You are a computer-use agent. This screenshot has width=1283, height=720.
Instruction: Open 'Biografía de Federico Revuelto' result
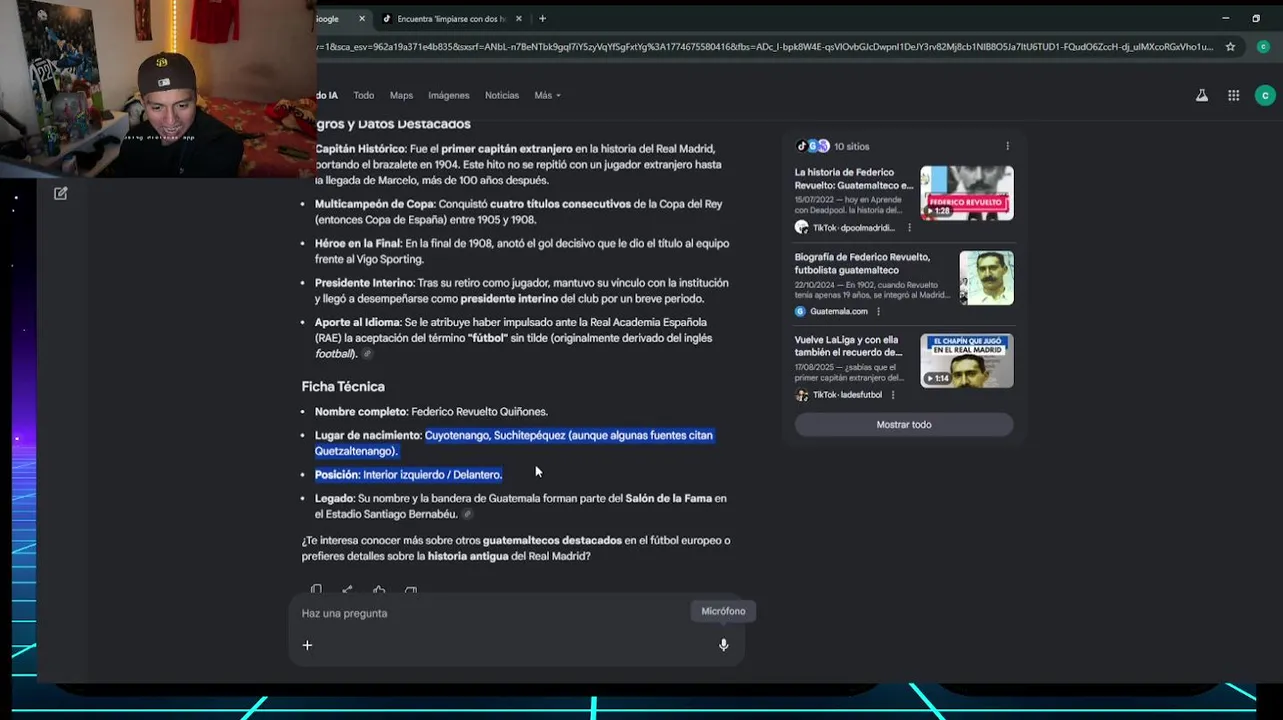[x=862, y=263]
